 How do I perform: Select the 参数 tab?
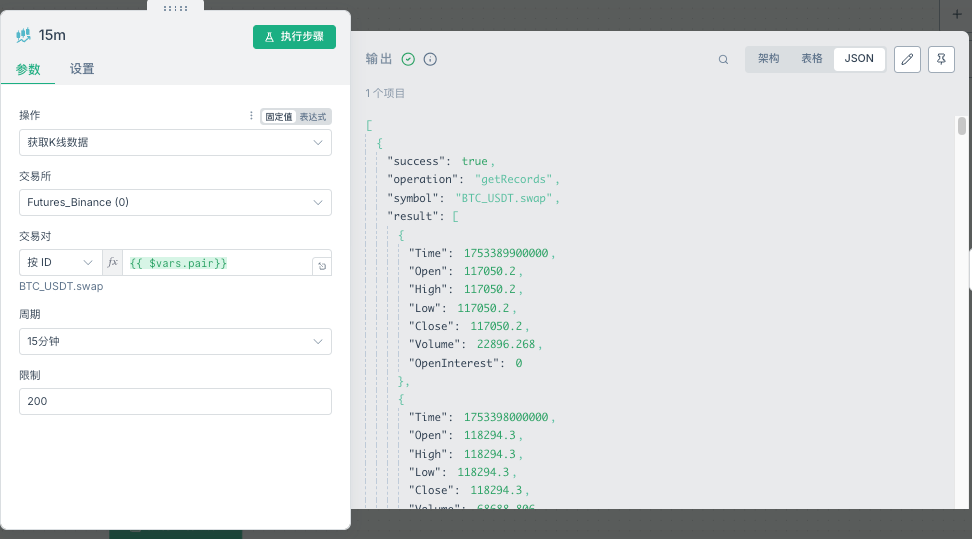tap(28, 69)
